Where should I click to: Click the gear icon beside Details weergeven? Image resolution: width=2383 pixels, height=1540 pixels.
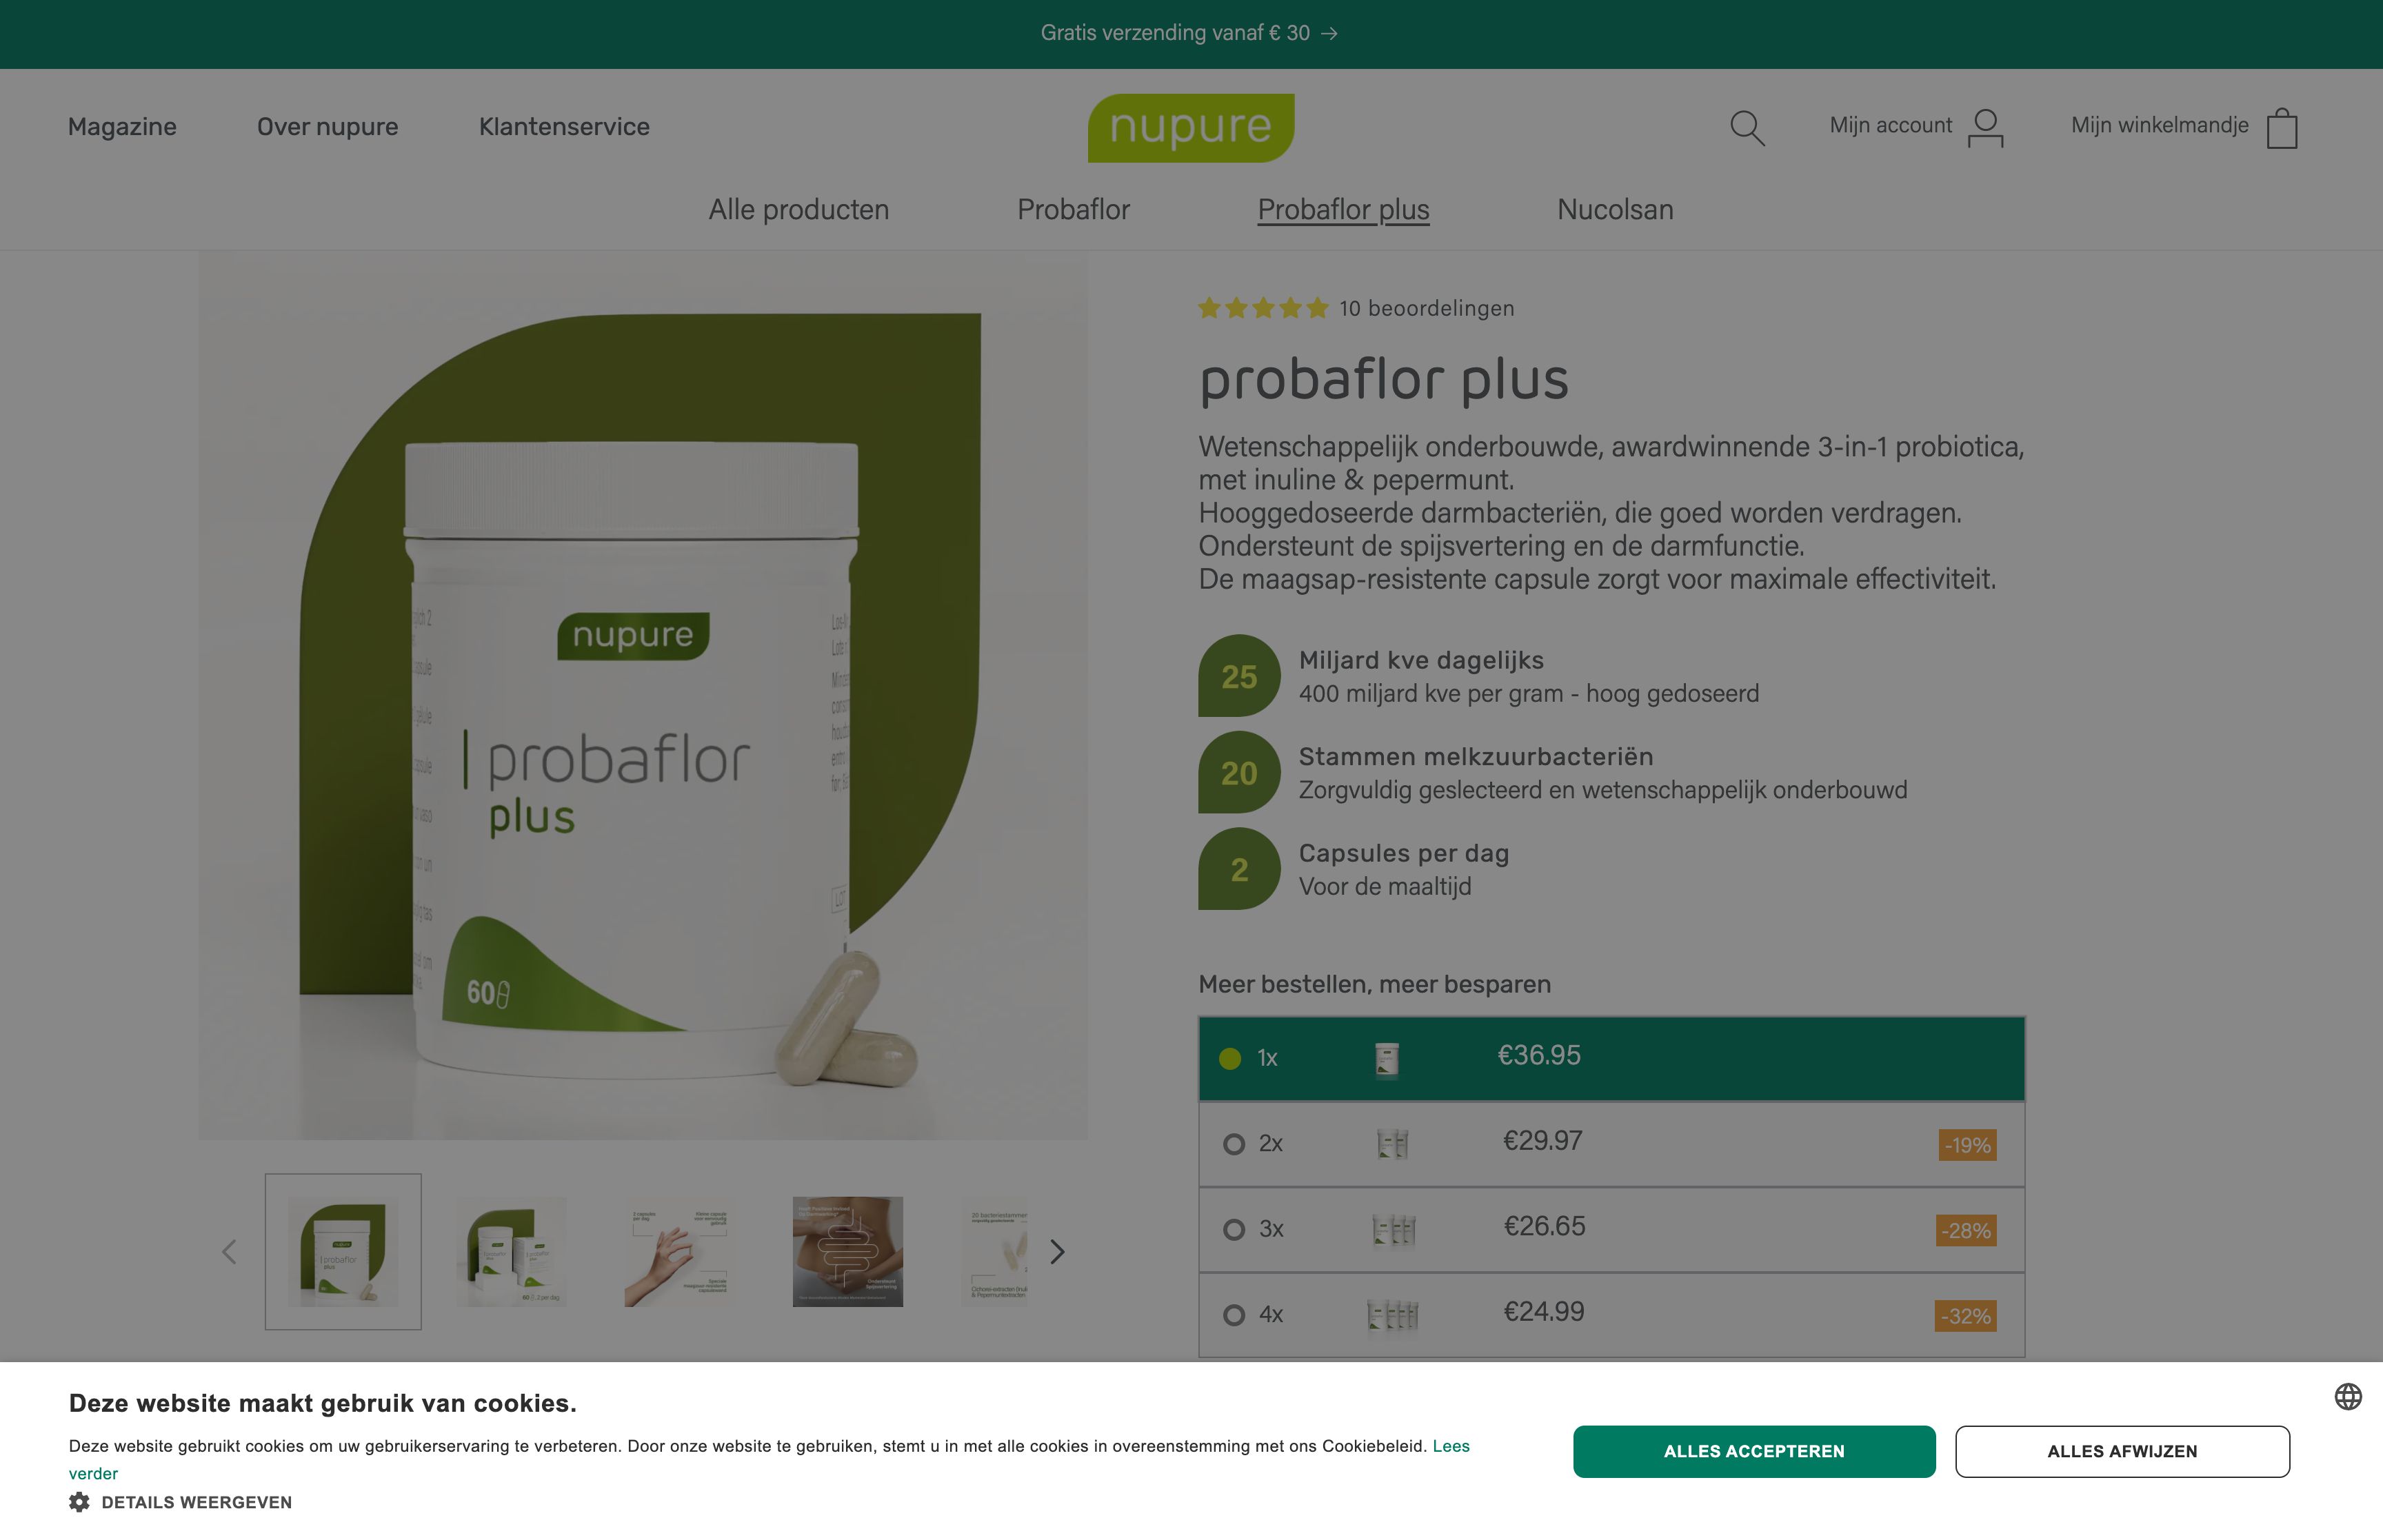point(79,1502)
